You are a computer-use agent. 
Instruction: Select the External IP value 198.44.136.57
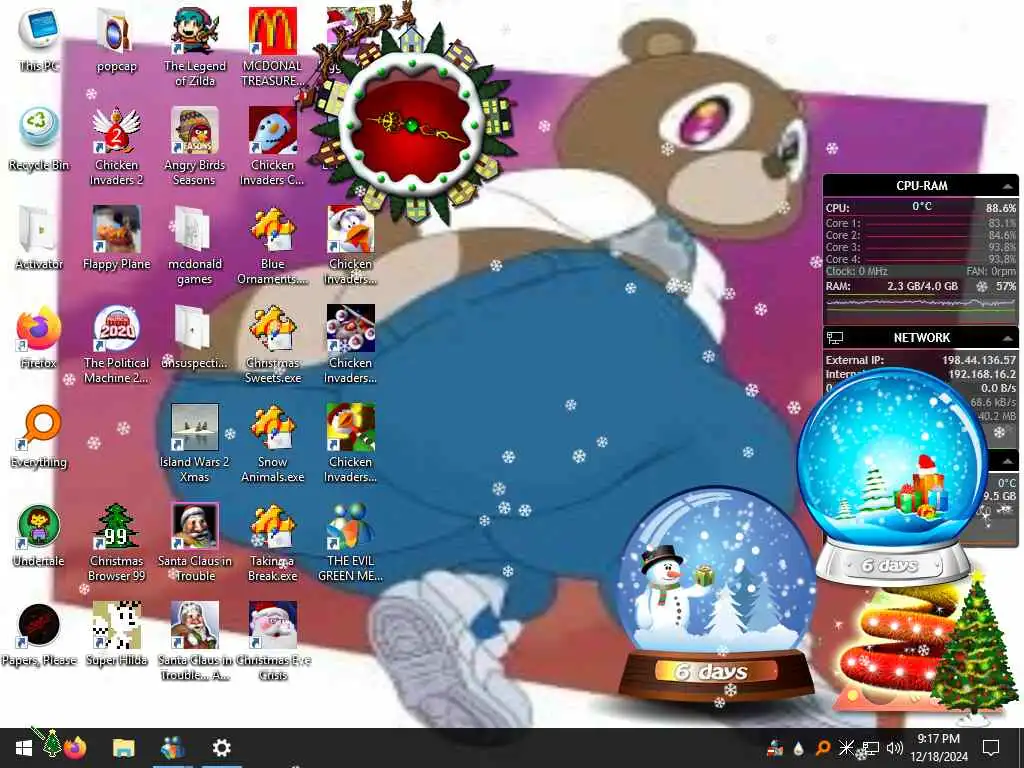[978, 360]
